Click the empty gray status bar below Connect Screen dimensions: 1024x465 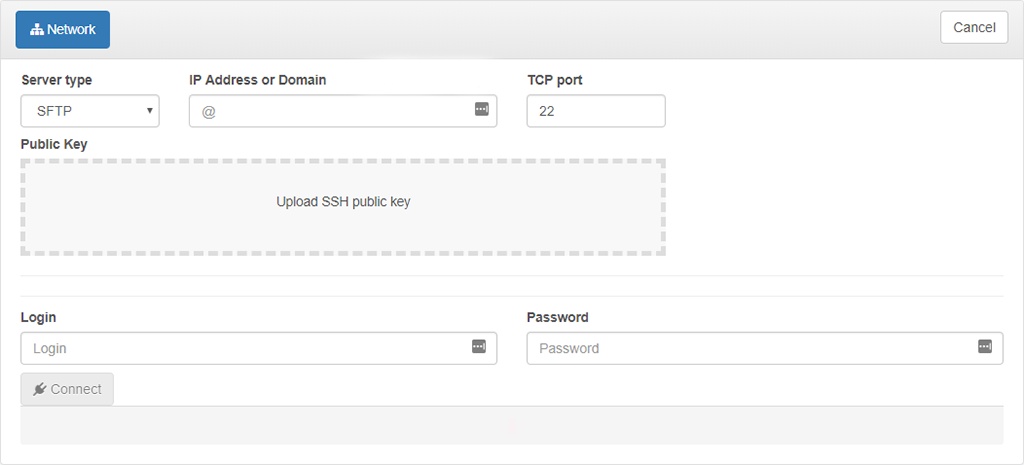pyautogui.click(x=511, y=425)
